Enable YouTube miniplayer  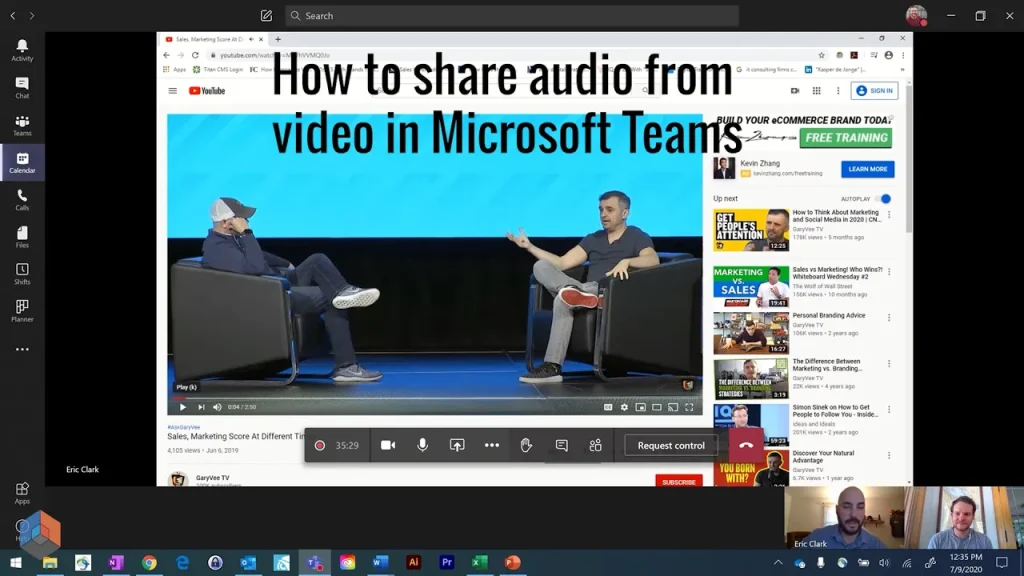point(641,407)
